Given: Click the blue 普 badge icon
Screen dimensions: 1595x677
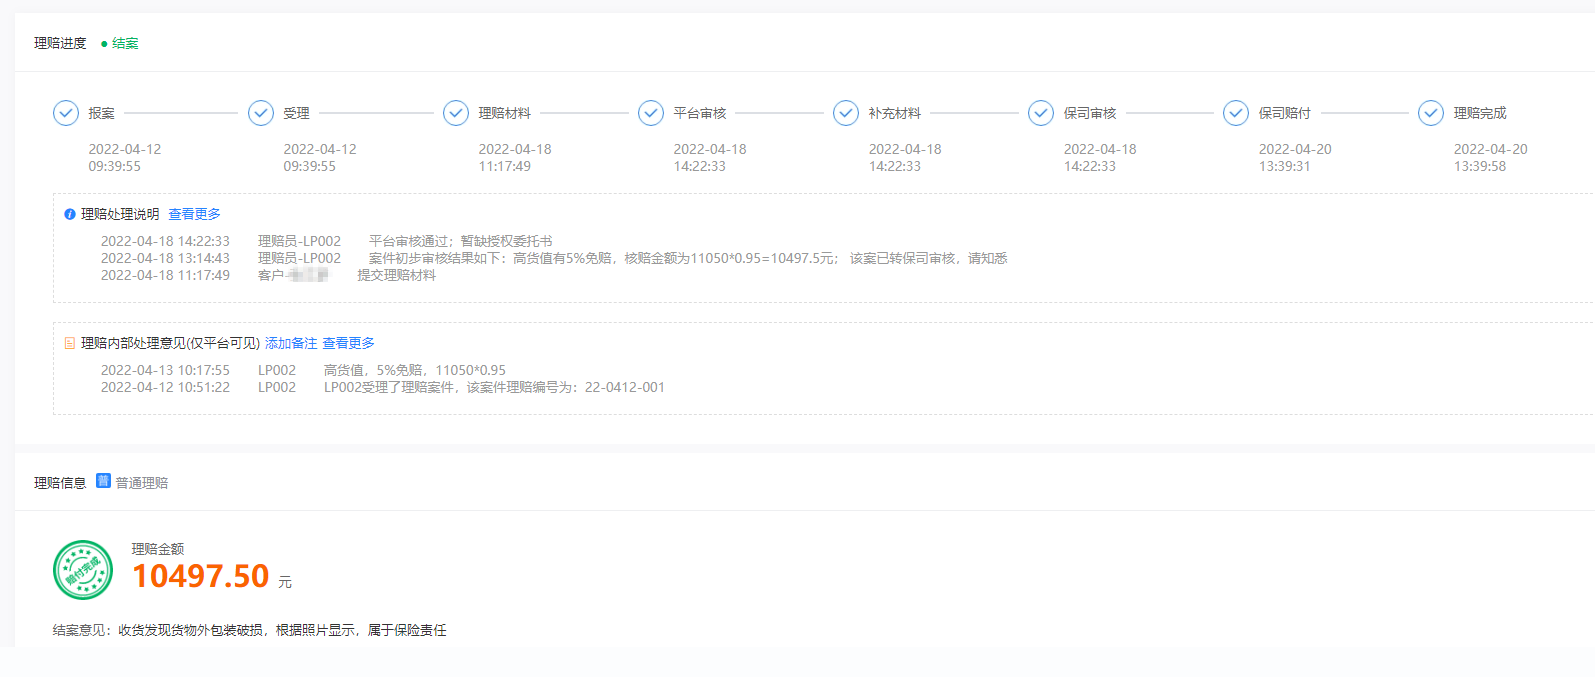Looking at the screenshot, I should point(103,481).
